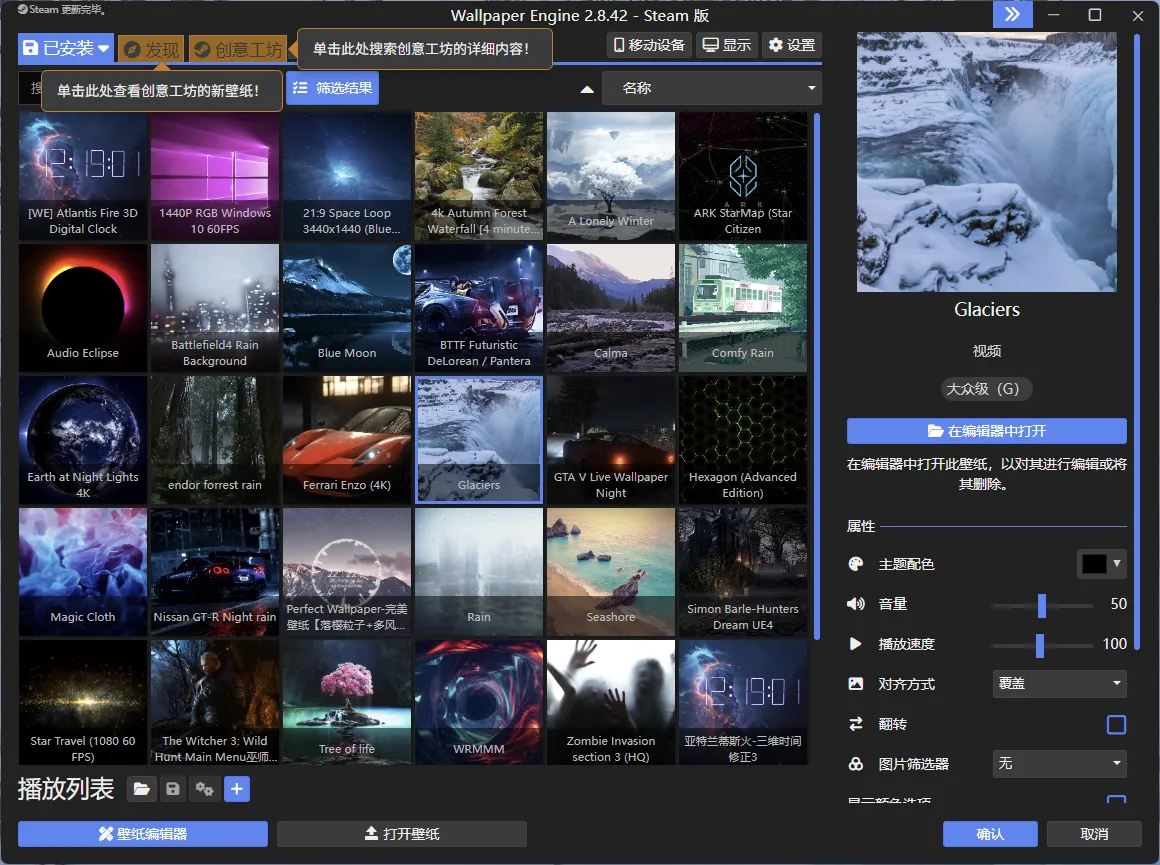
Task: Switch to 创意工坊 workshop tab
Action: (238, 50)
